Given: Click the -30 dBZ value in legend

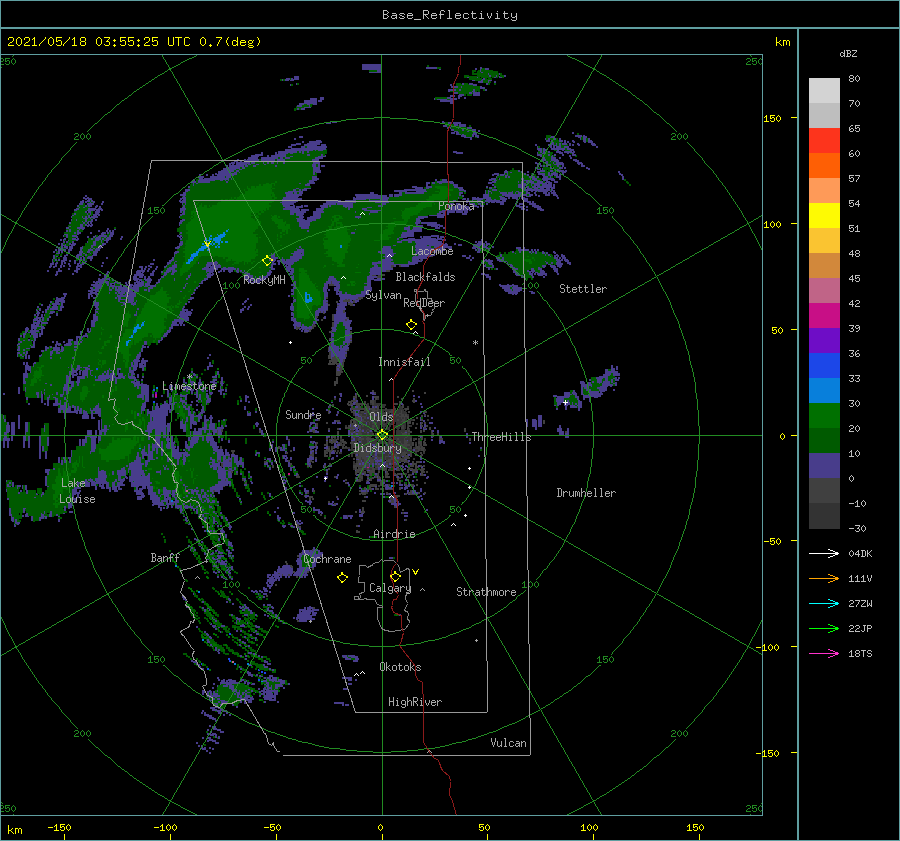Looking at the screenshot, I should pos(857,528).
